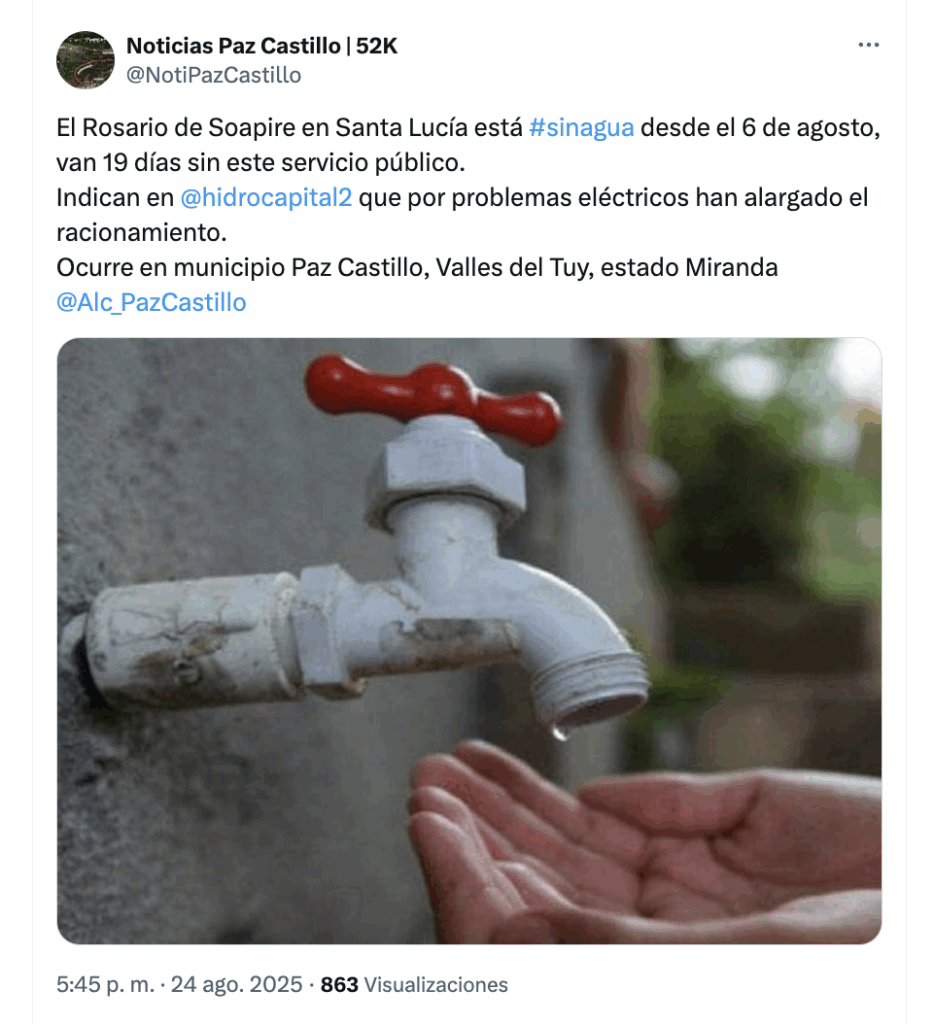
Task: Click the line 'Ocurre en municipio Paz Castillo'
Action: pos(417,268)
